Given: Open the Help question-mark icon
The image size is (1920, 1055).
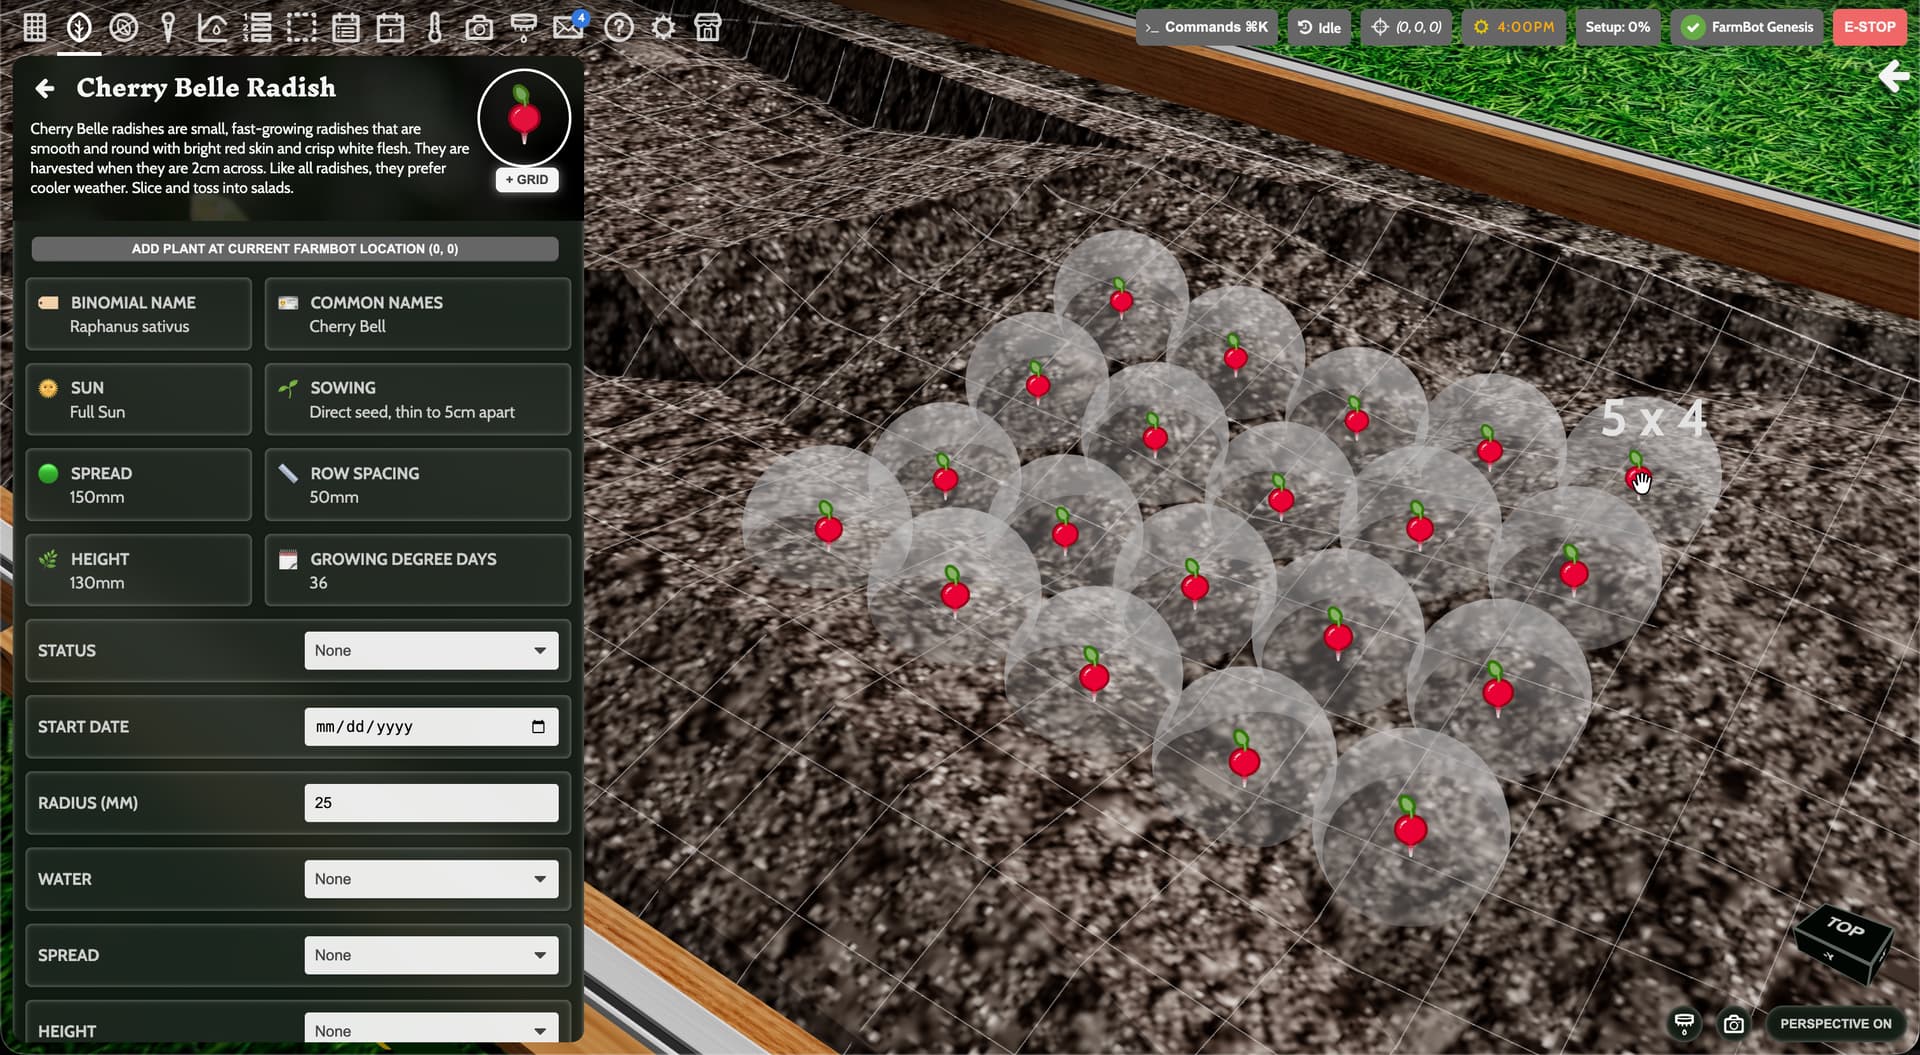Looking at the screenshot, I should 619,27.
